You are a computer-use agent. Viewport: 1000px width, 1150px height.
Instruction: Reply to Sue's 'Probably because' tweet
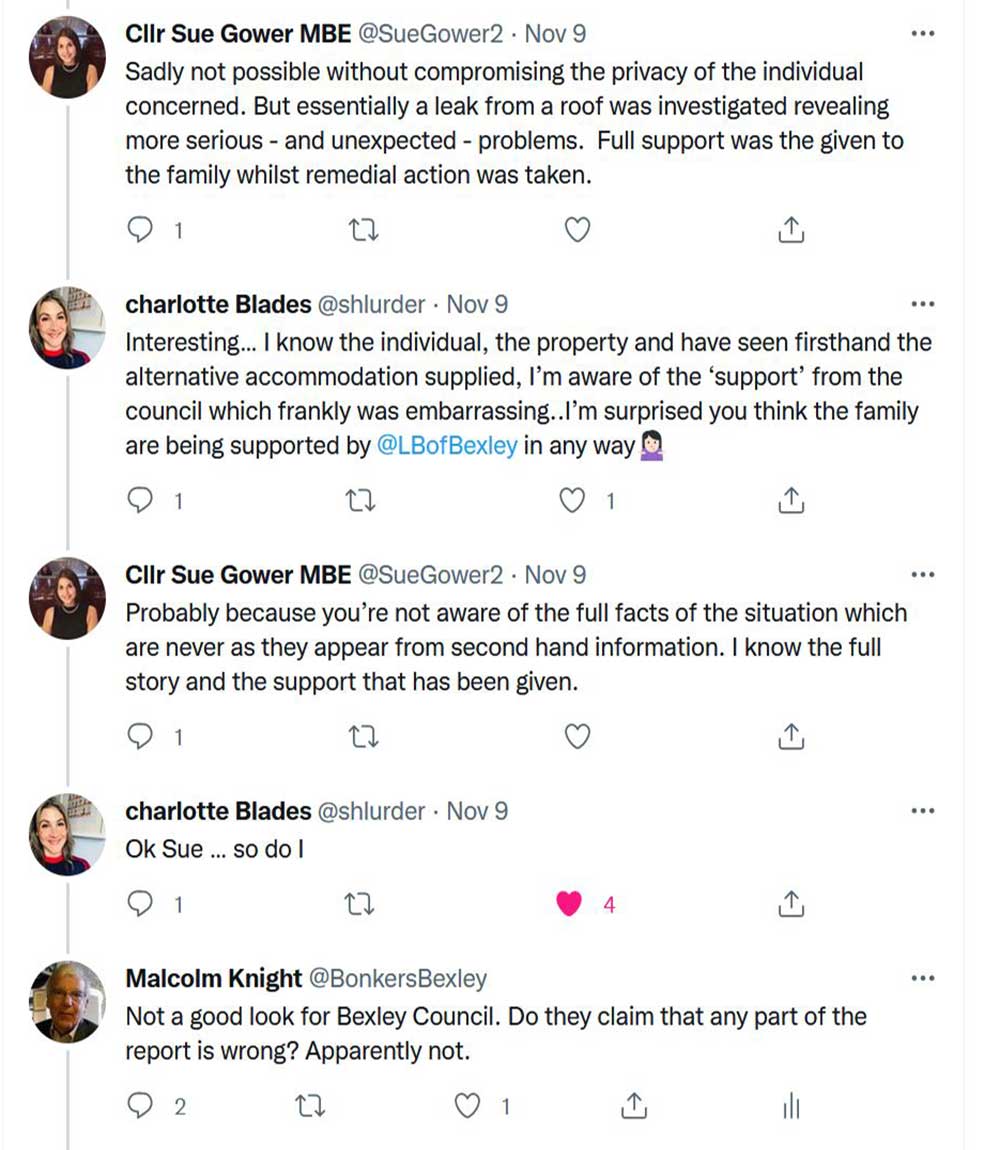coord(141,737)
